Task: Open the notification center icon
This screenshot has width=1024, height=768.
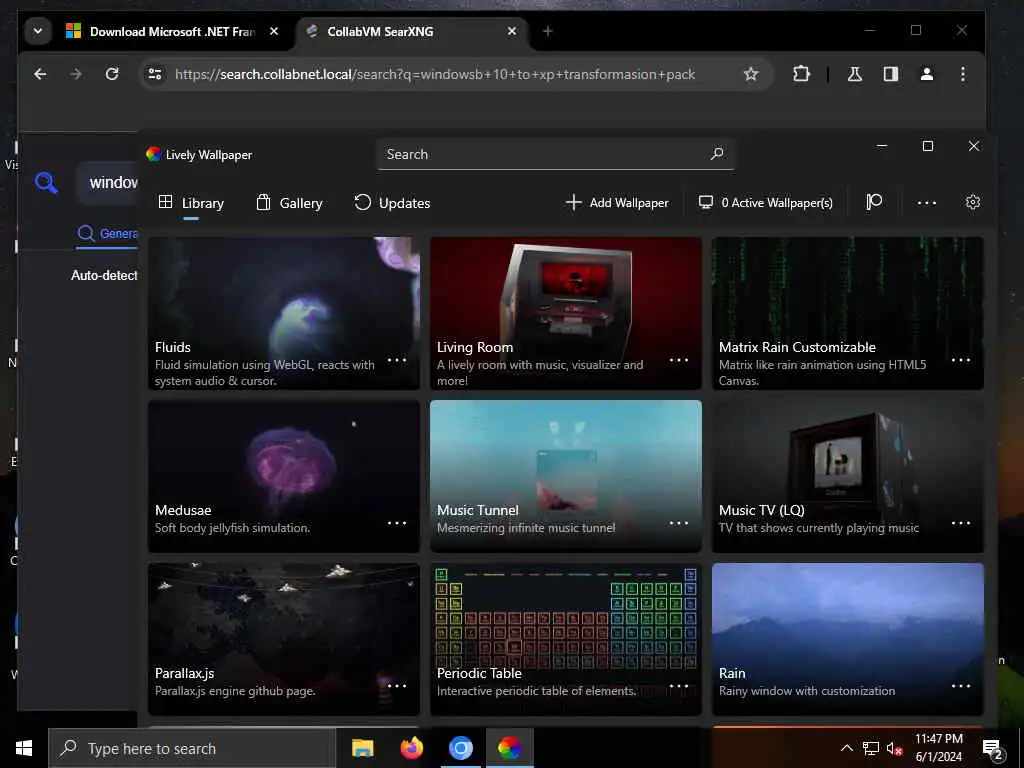Action: click(x=993, y=749)
